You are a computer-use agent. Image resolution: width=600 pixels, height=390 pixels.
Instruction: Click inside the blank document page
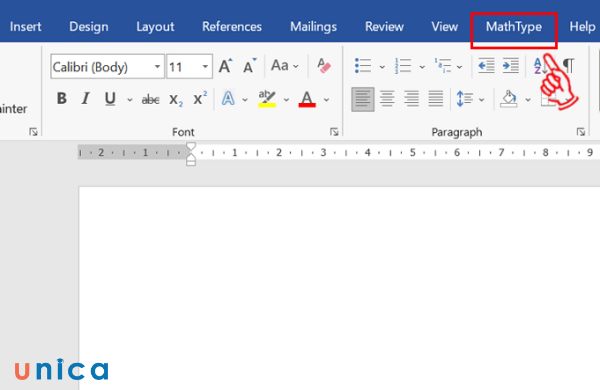pyautogui.click(x=339, y=288)
